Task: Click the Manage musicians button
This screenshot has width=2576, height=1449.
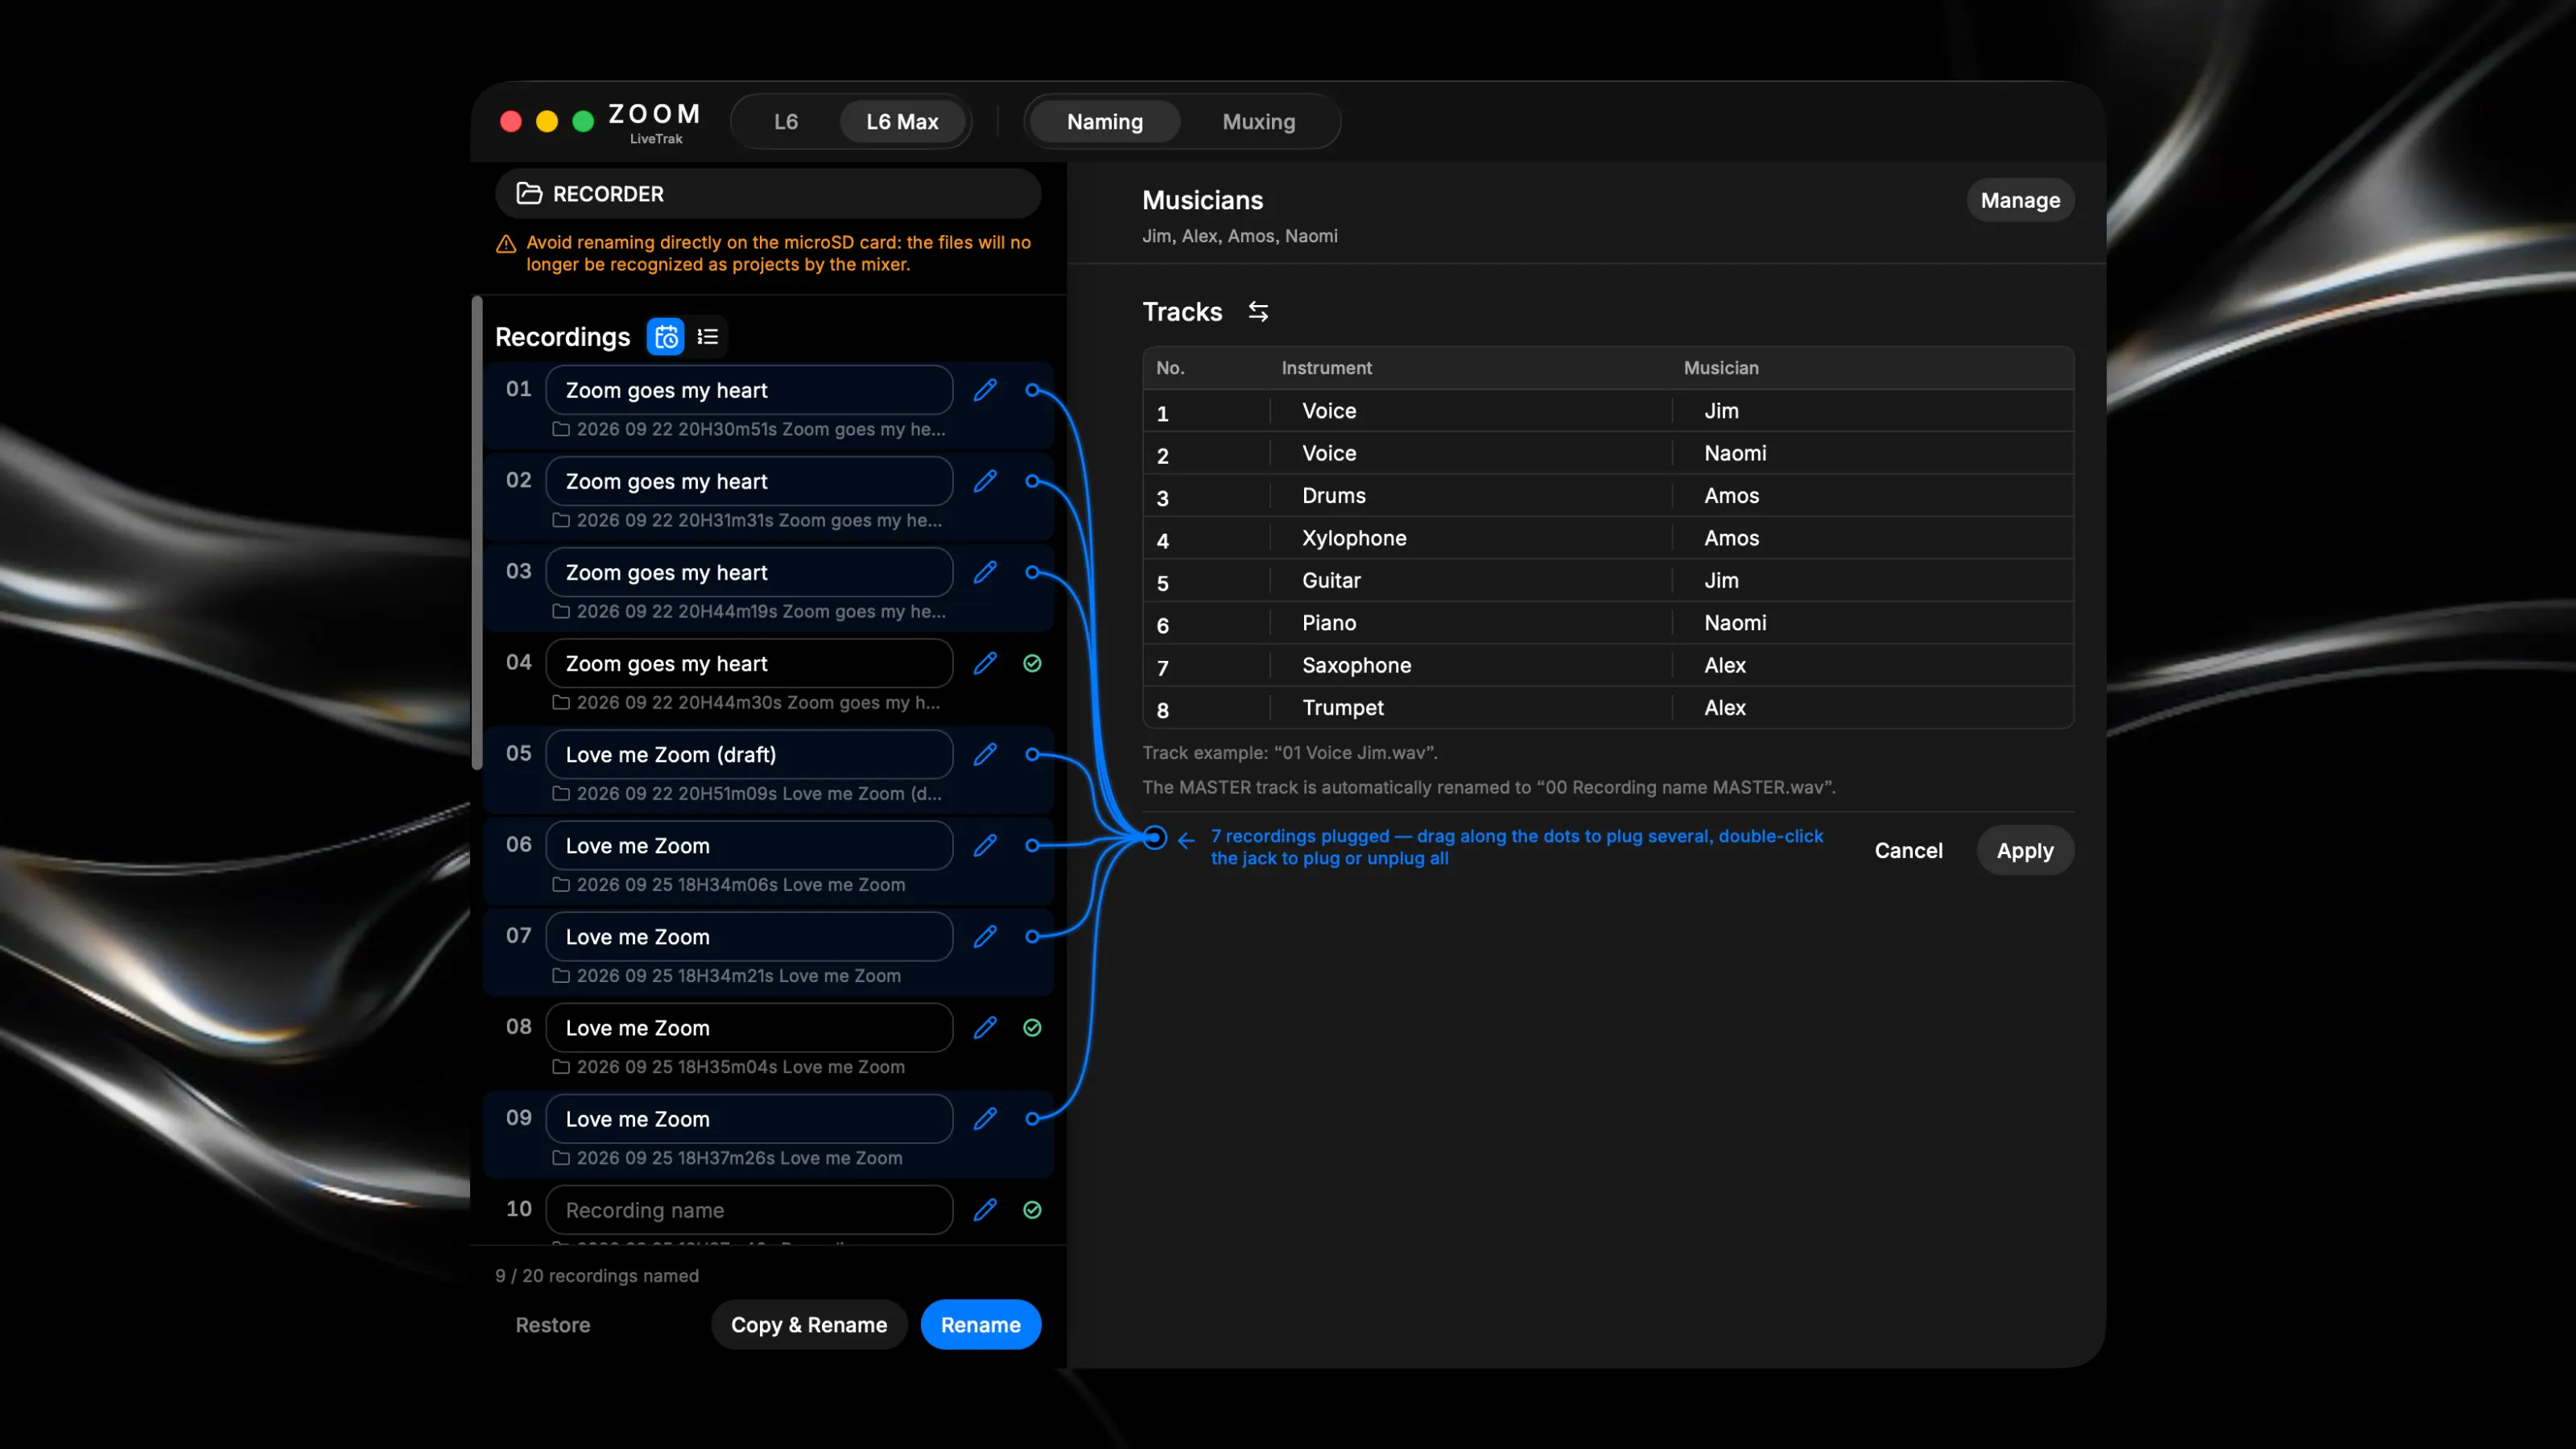Action: coord(2020,200)
